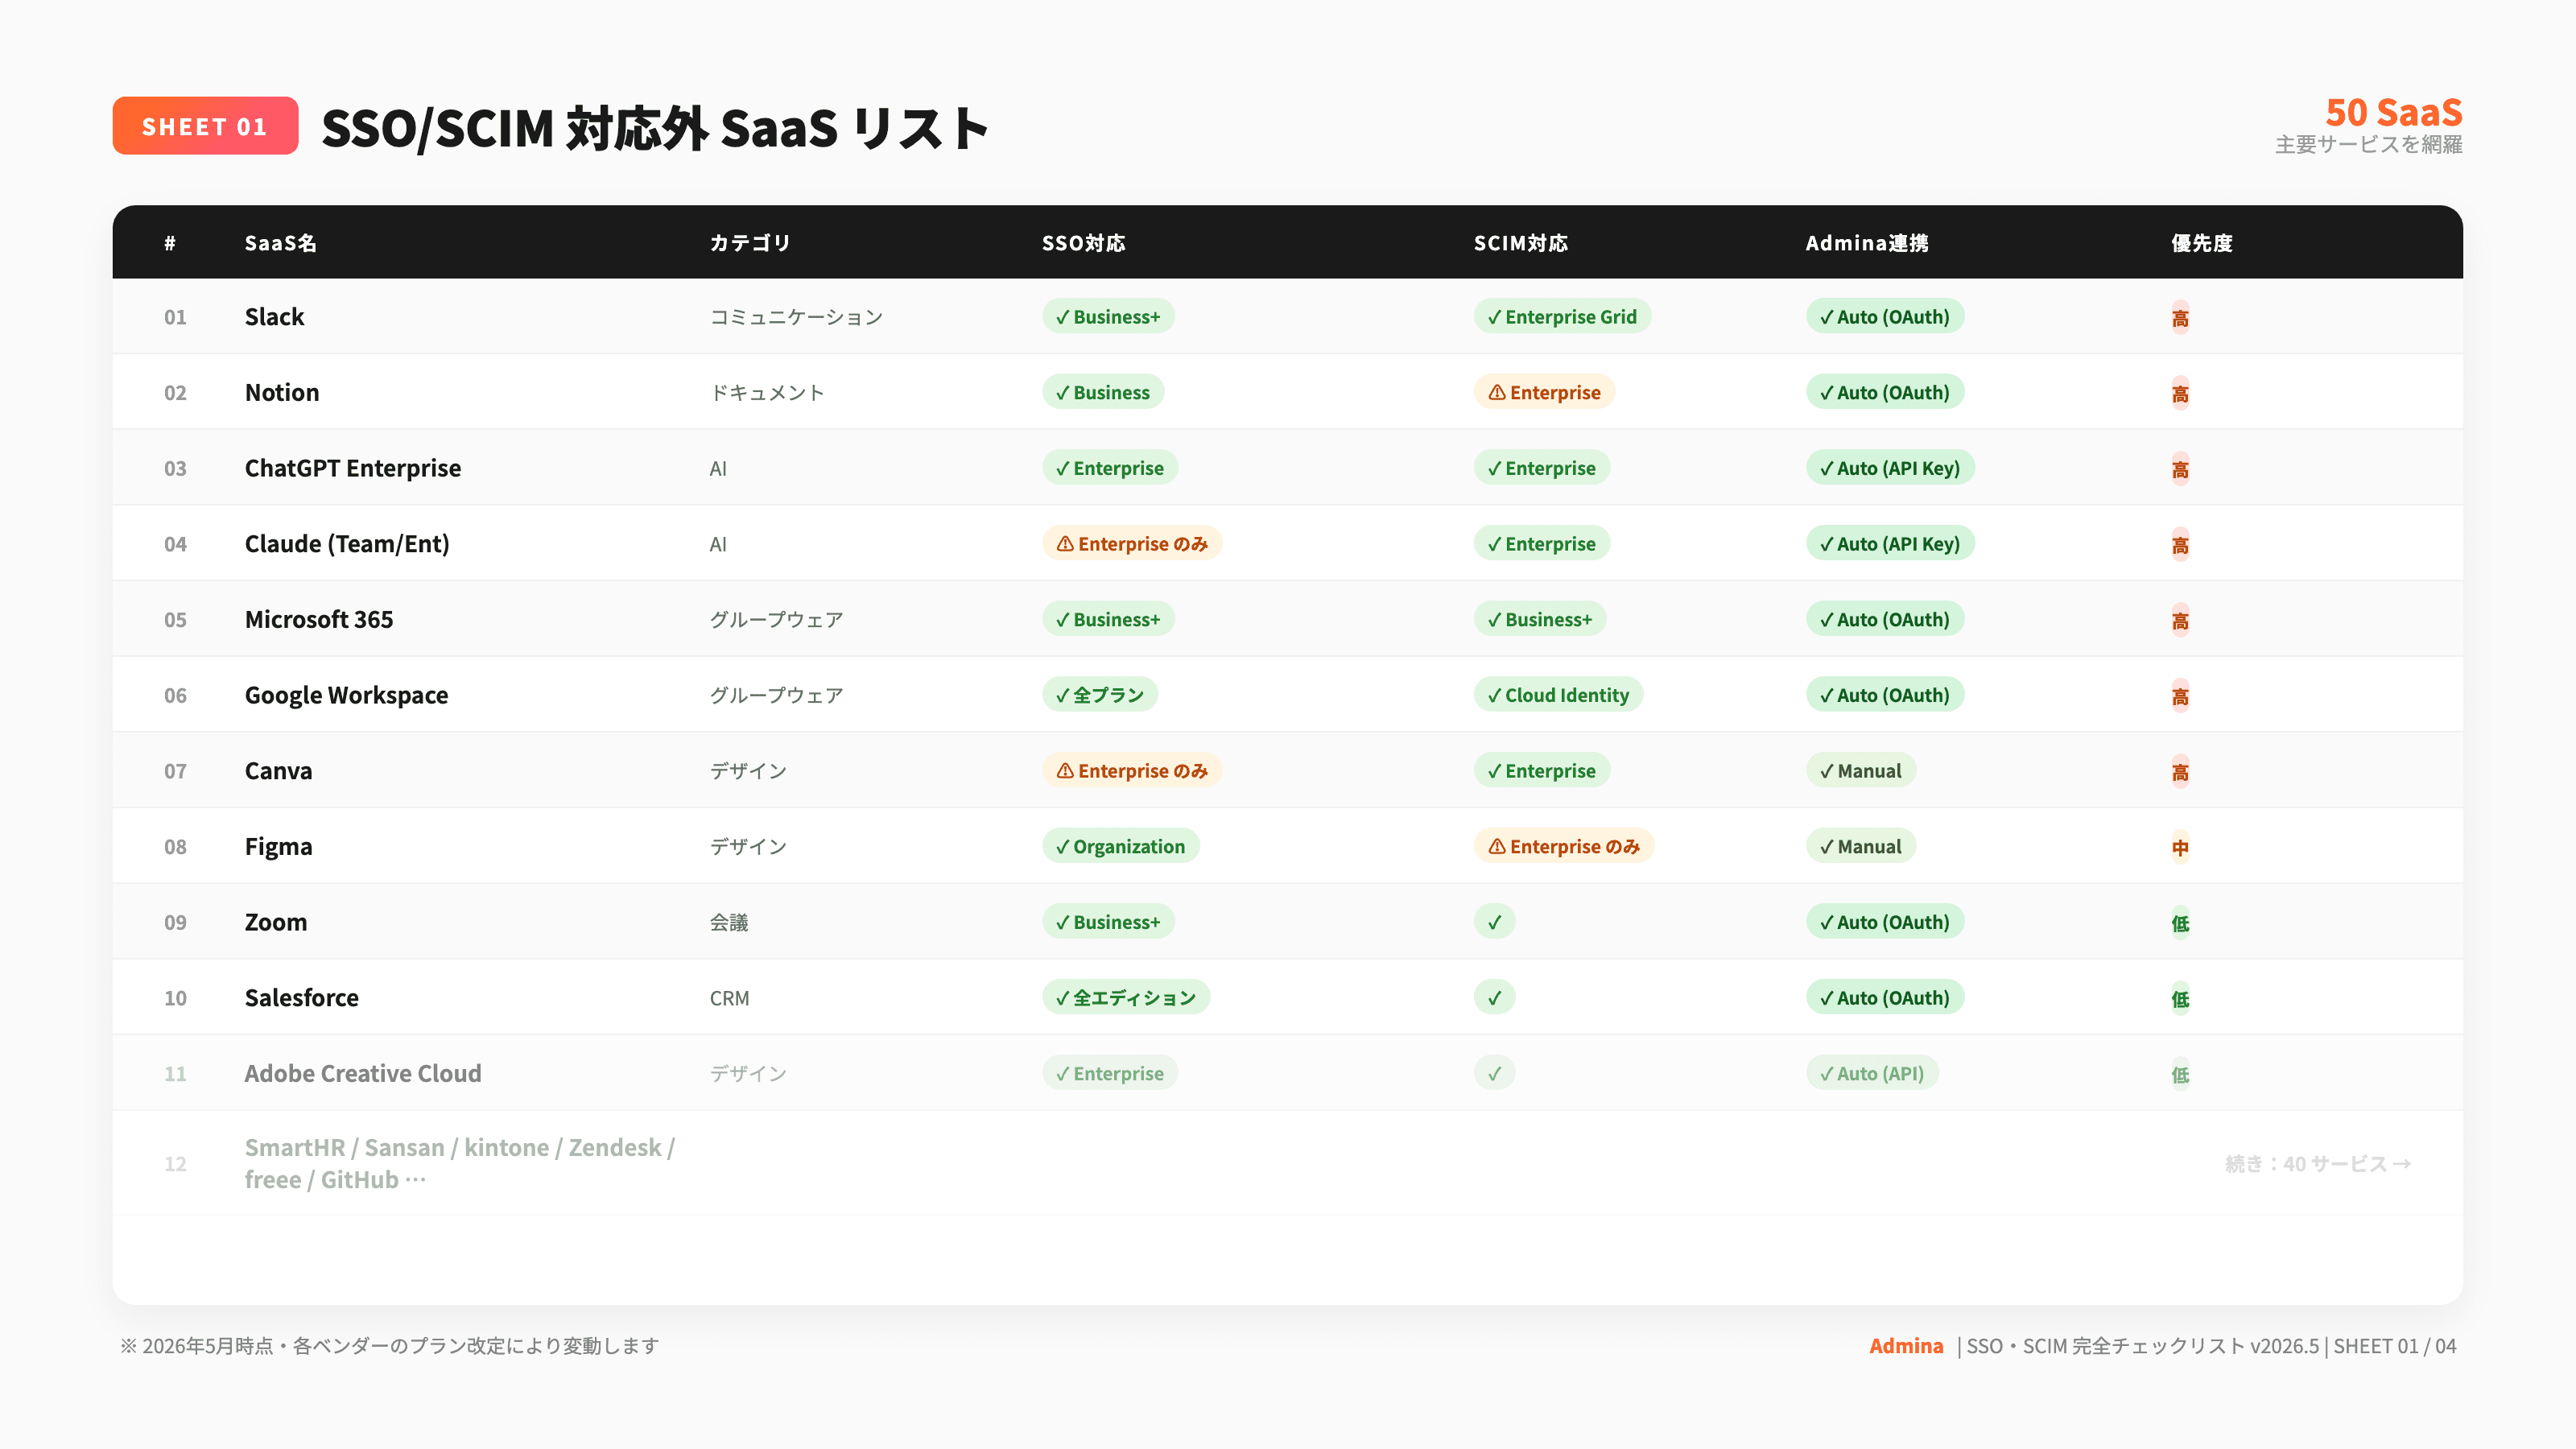The height and width of the screenshot is (1449, 2576).
Task: Click Zoom's 低 priority tag
Action: click(x=2180, y=923)
